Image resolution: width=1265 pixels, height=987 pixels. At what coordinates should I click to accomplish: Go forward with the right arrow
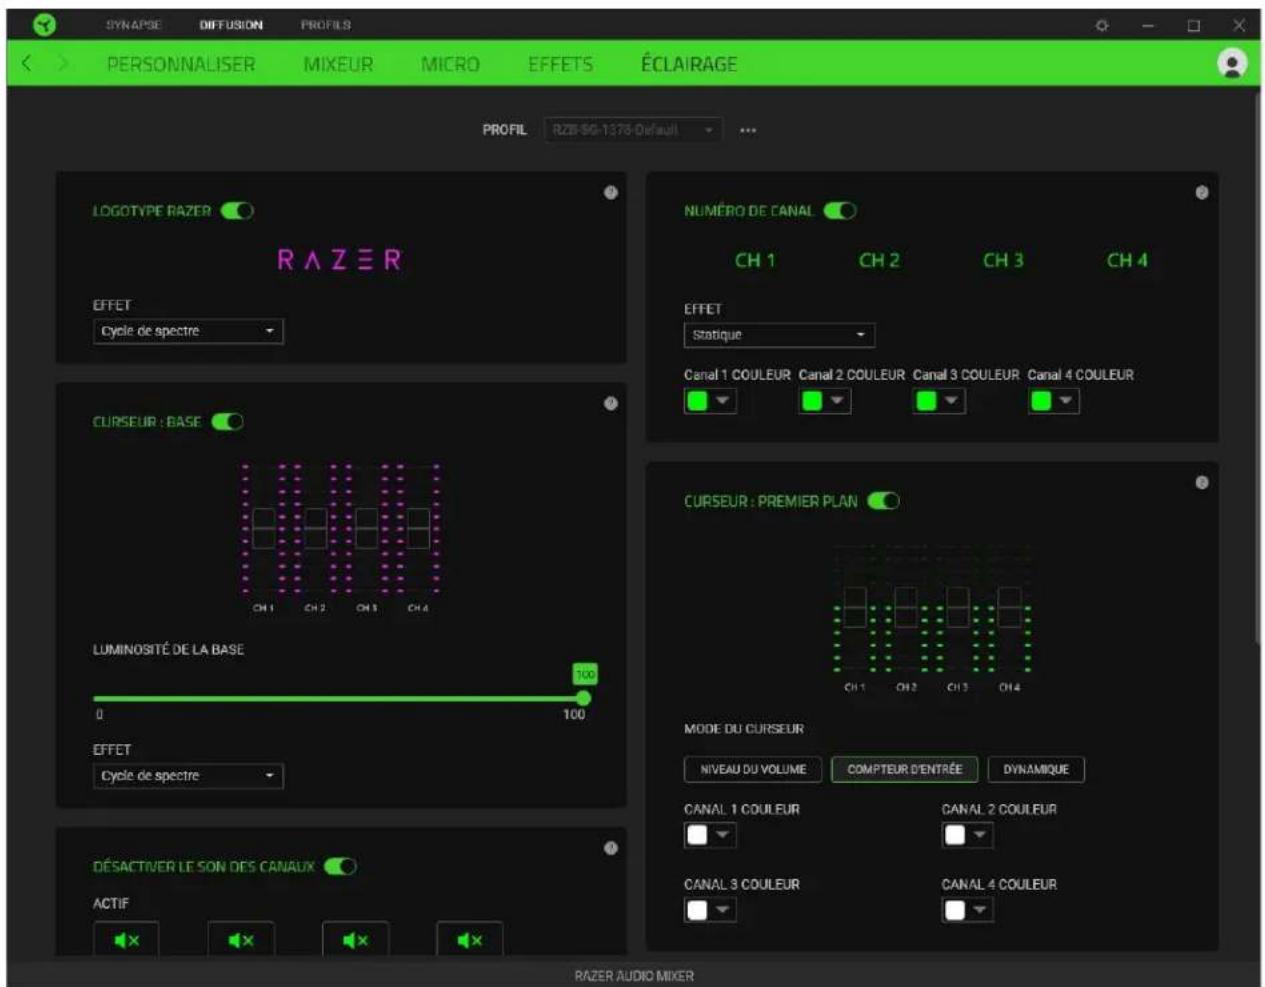coord(63,64)
